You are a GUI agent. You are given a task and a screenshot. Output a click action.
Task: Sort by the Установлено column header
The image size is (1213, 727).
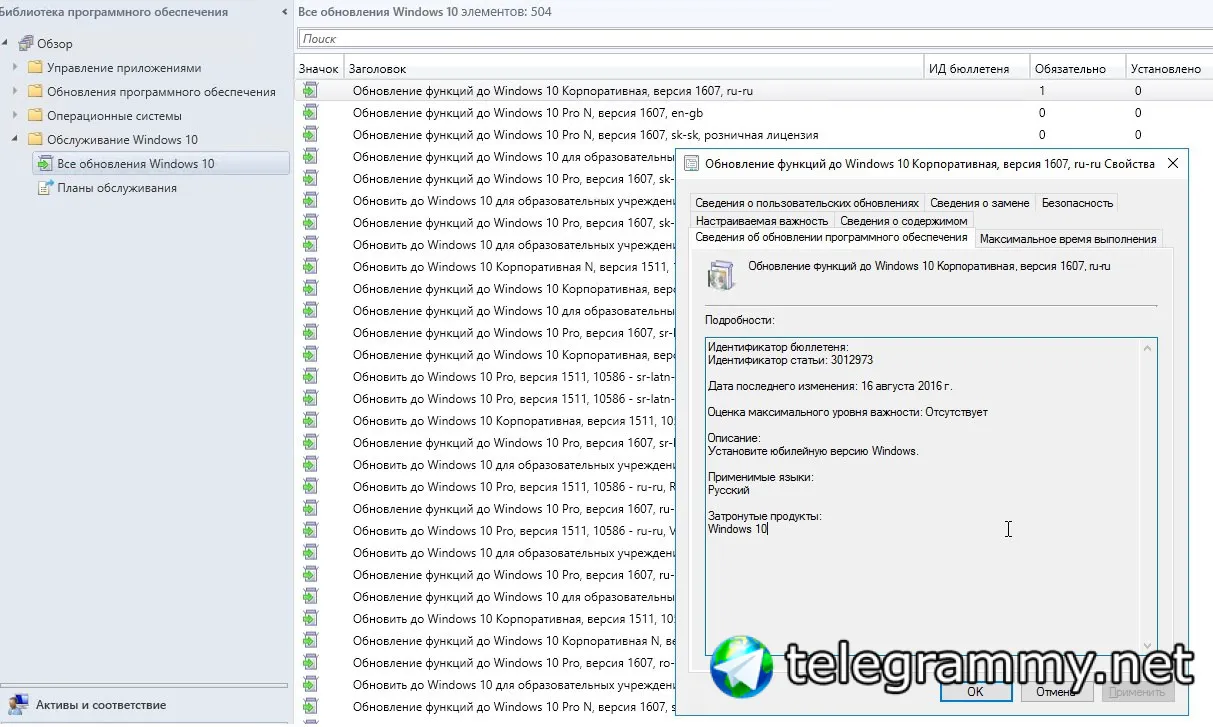[x=1169, y=69]
